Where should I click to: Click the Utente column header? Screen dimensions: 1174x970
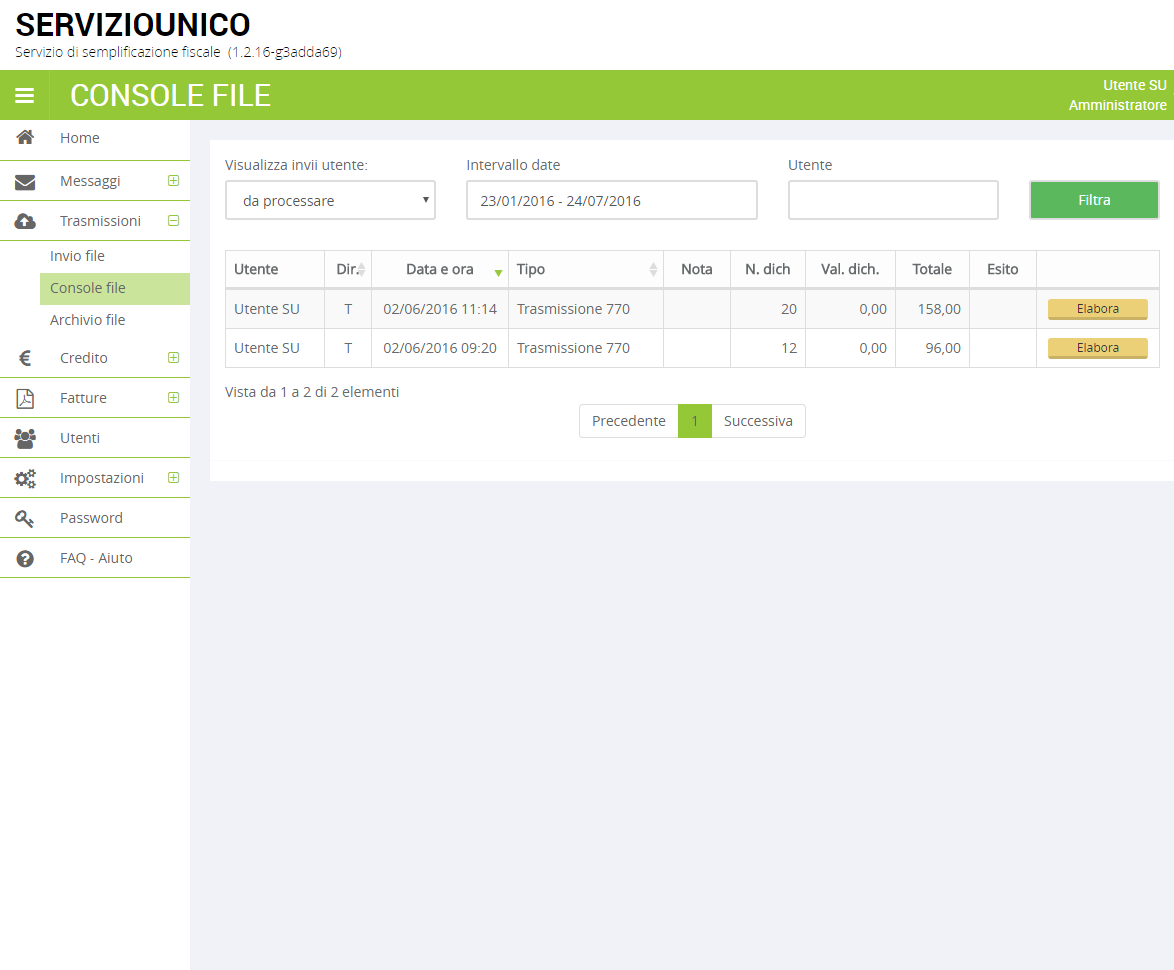tap(275, 269)
